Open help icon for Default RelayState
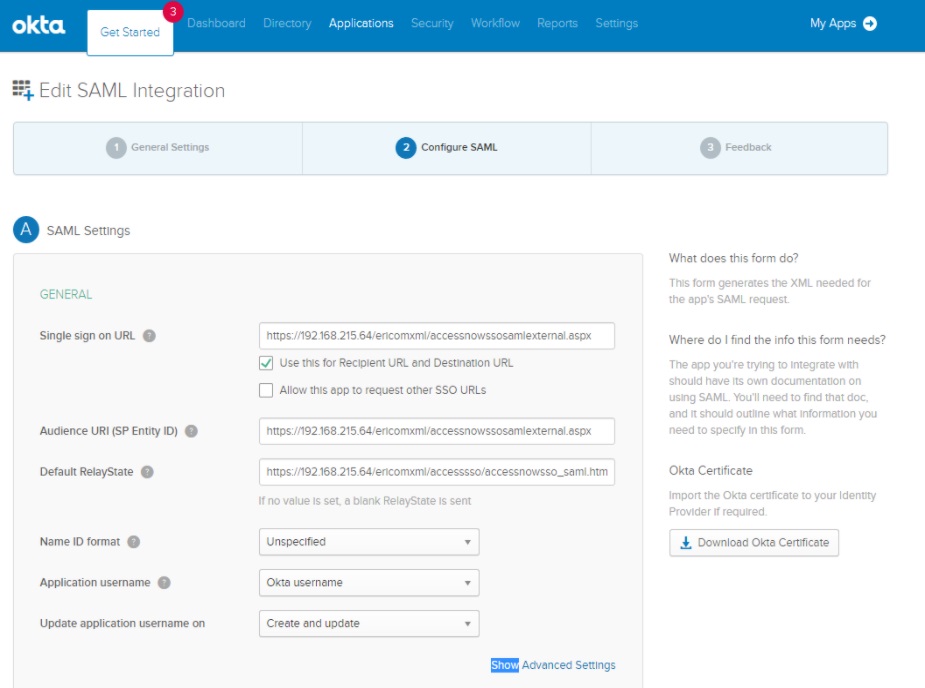The width and height of the screenshot is (925, 688). (147, 472)
